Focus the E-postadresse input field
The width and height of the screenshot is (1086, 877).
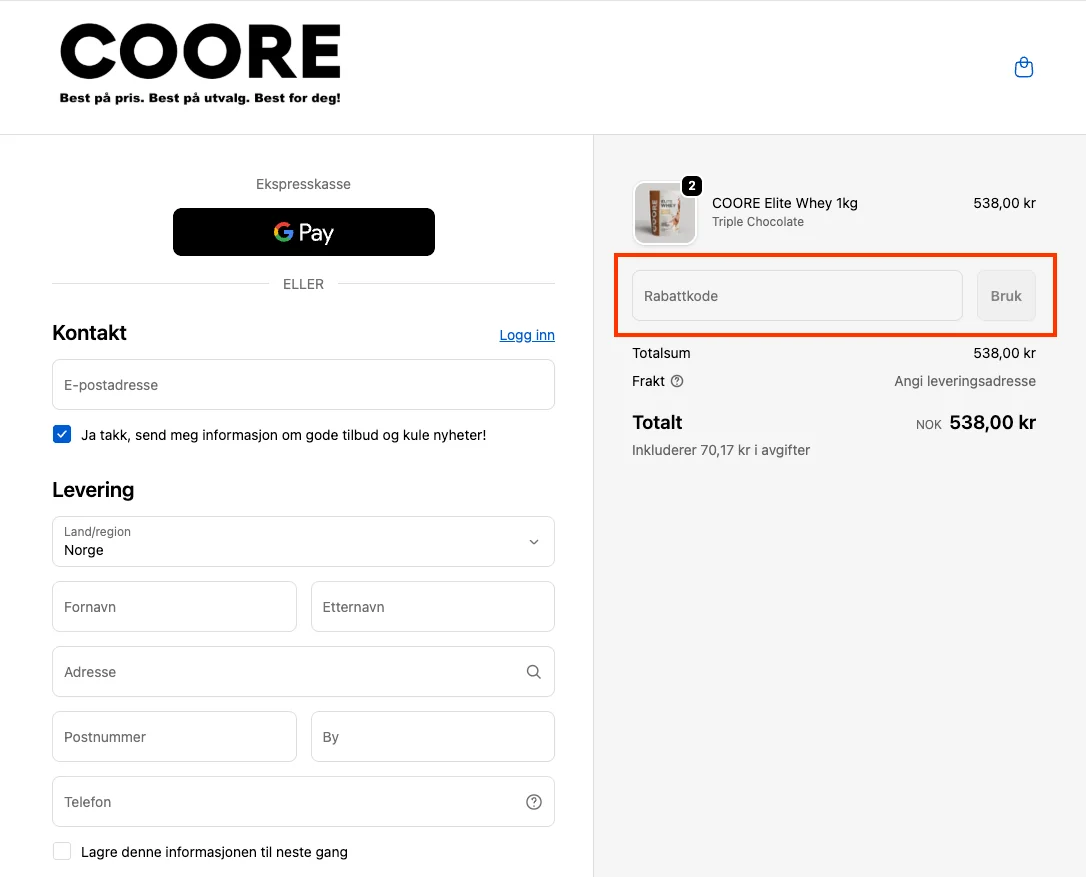(303, 384)
